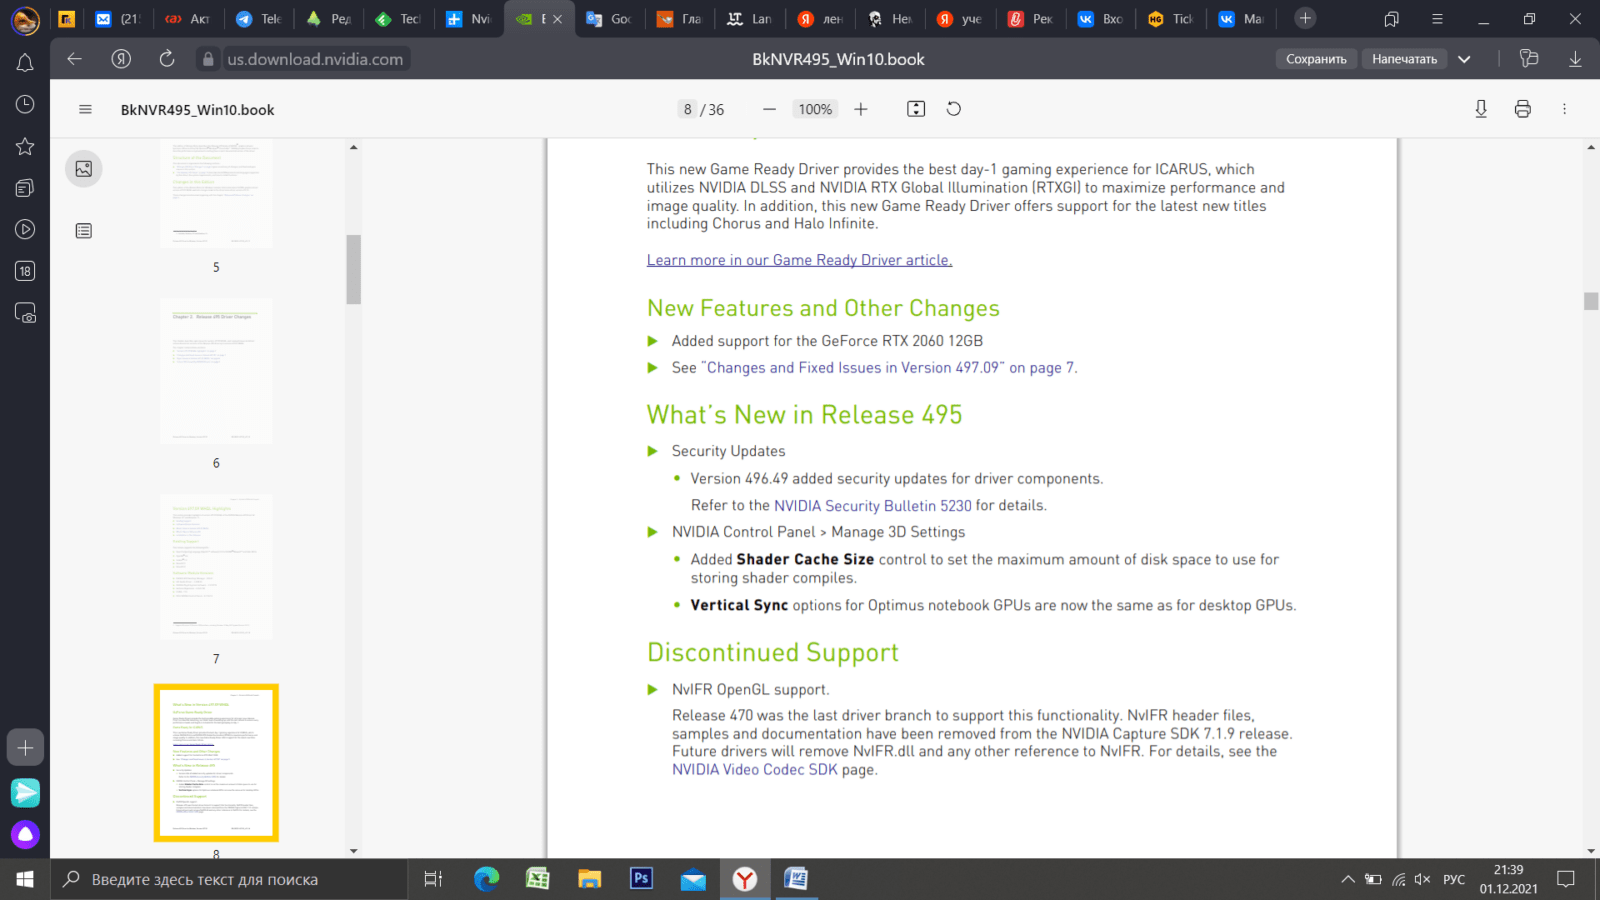
Task: Switch to the Google tab
Action: [608, 19]
